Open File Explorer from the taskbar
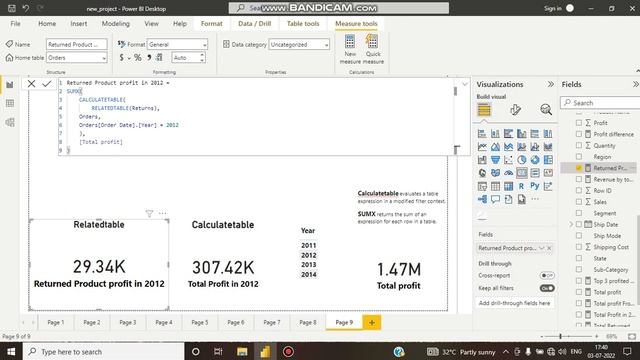The image size is (640, 360). [242, 351]
